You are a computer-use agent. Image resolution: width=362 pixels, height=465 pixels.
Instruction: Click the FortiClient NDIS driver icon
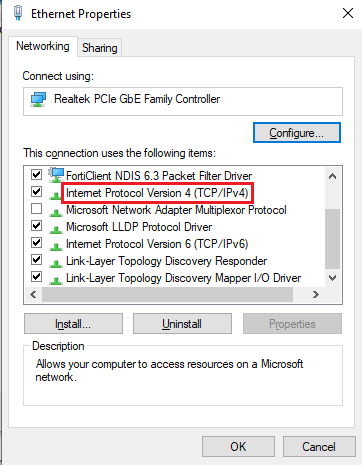(56, 175)
